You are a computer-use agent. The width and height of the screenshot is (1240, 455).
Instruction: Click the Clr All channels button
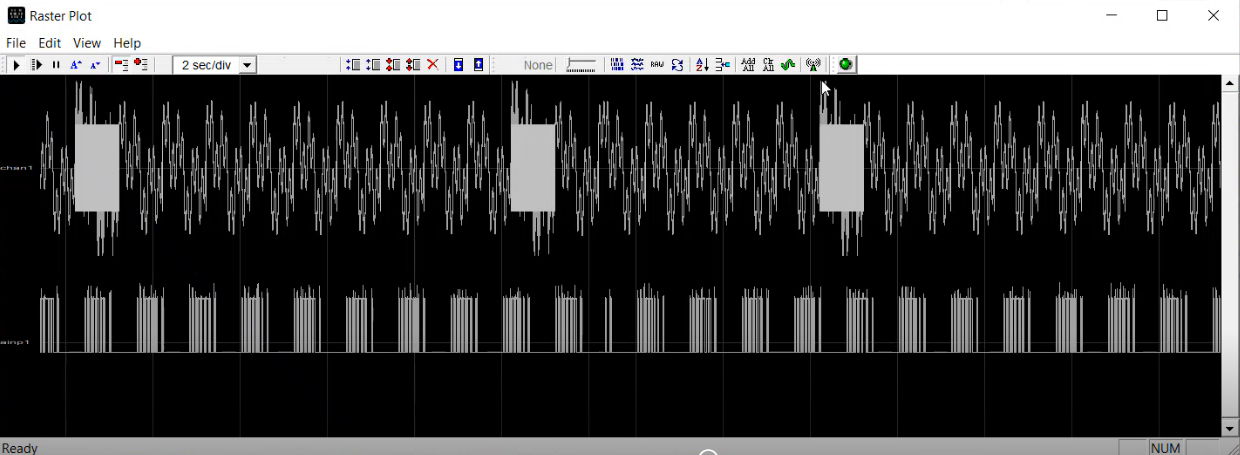pyautogui.click(x=768, y=65)
